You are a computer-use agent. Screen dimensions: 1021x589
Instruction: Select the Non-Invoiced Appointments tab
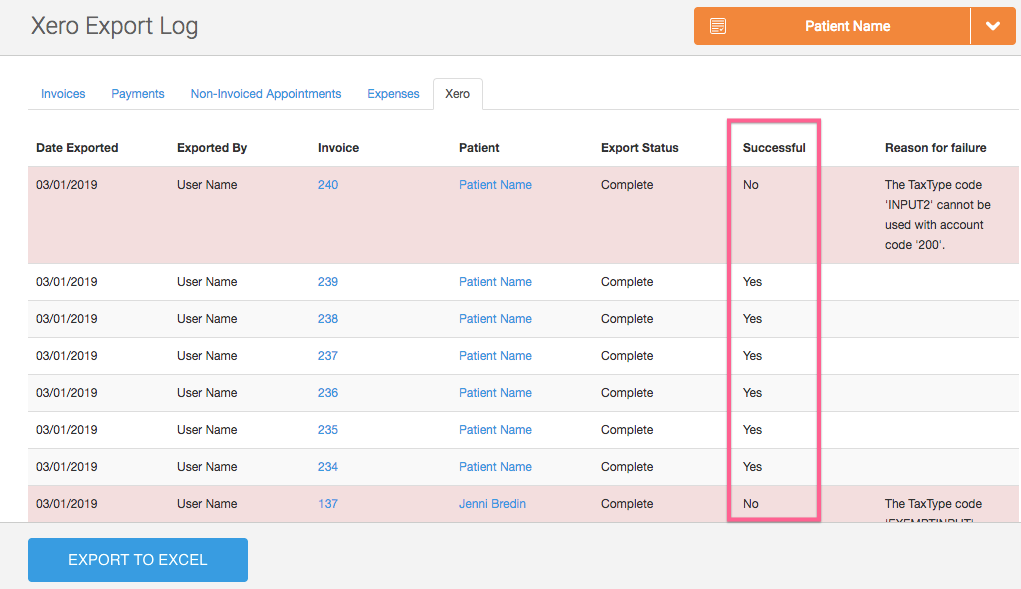point(266,94)
